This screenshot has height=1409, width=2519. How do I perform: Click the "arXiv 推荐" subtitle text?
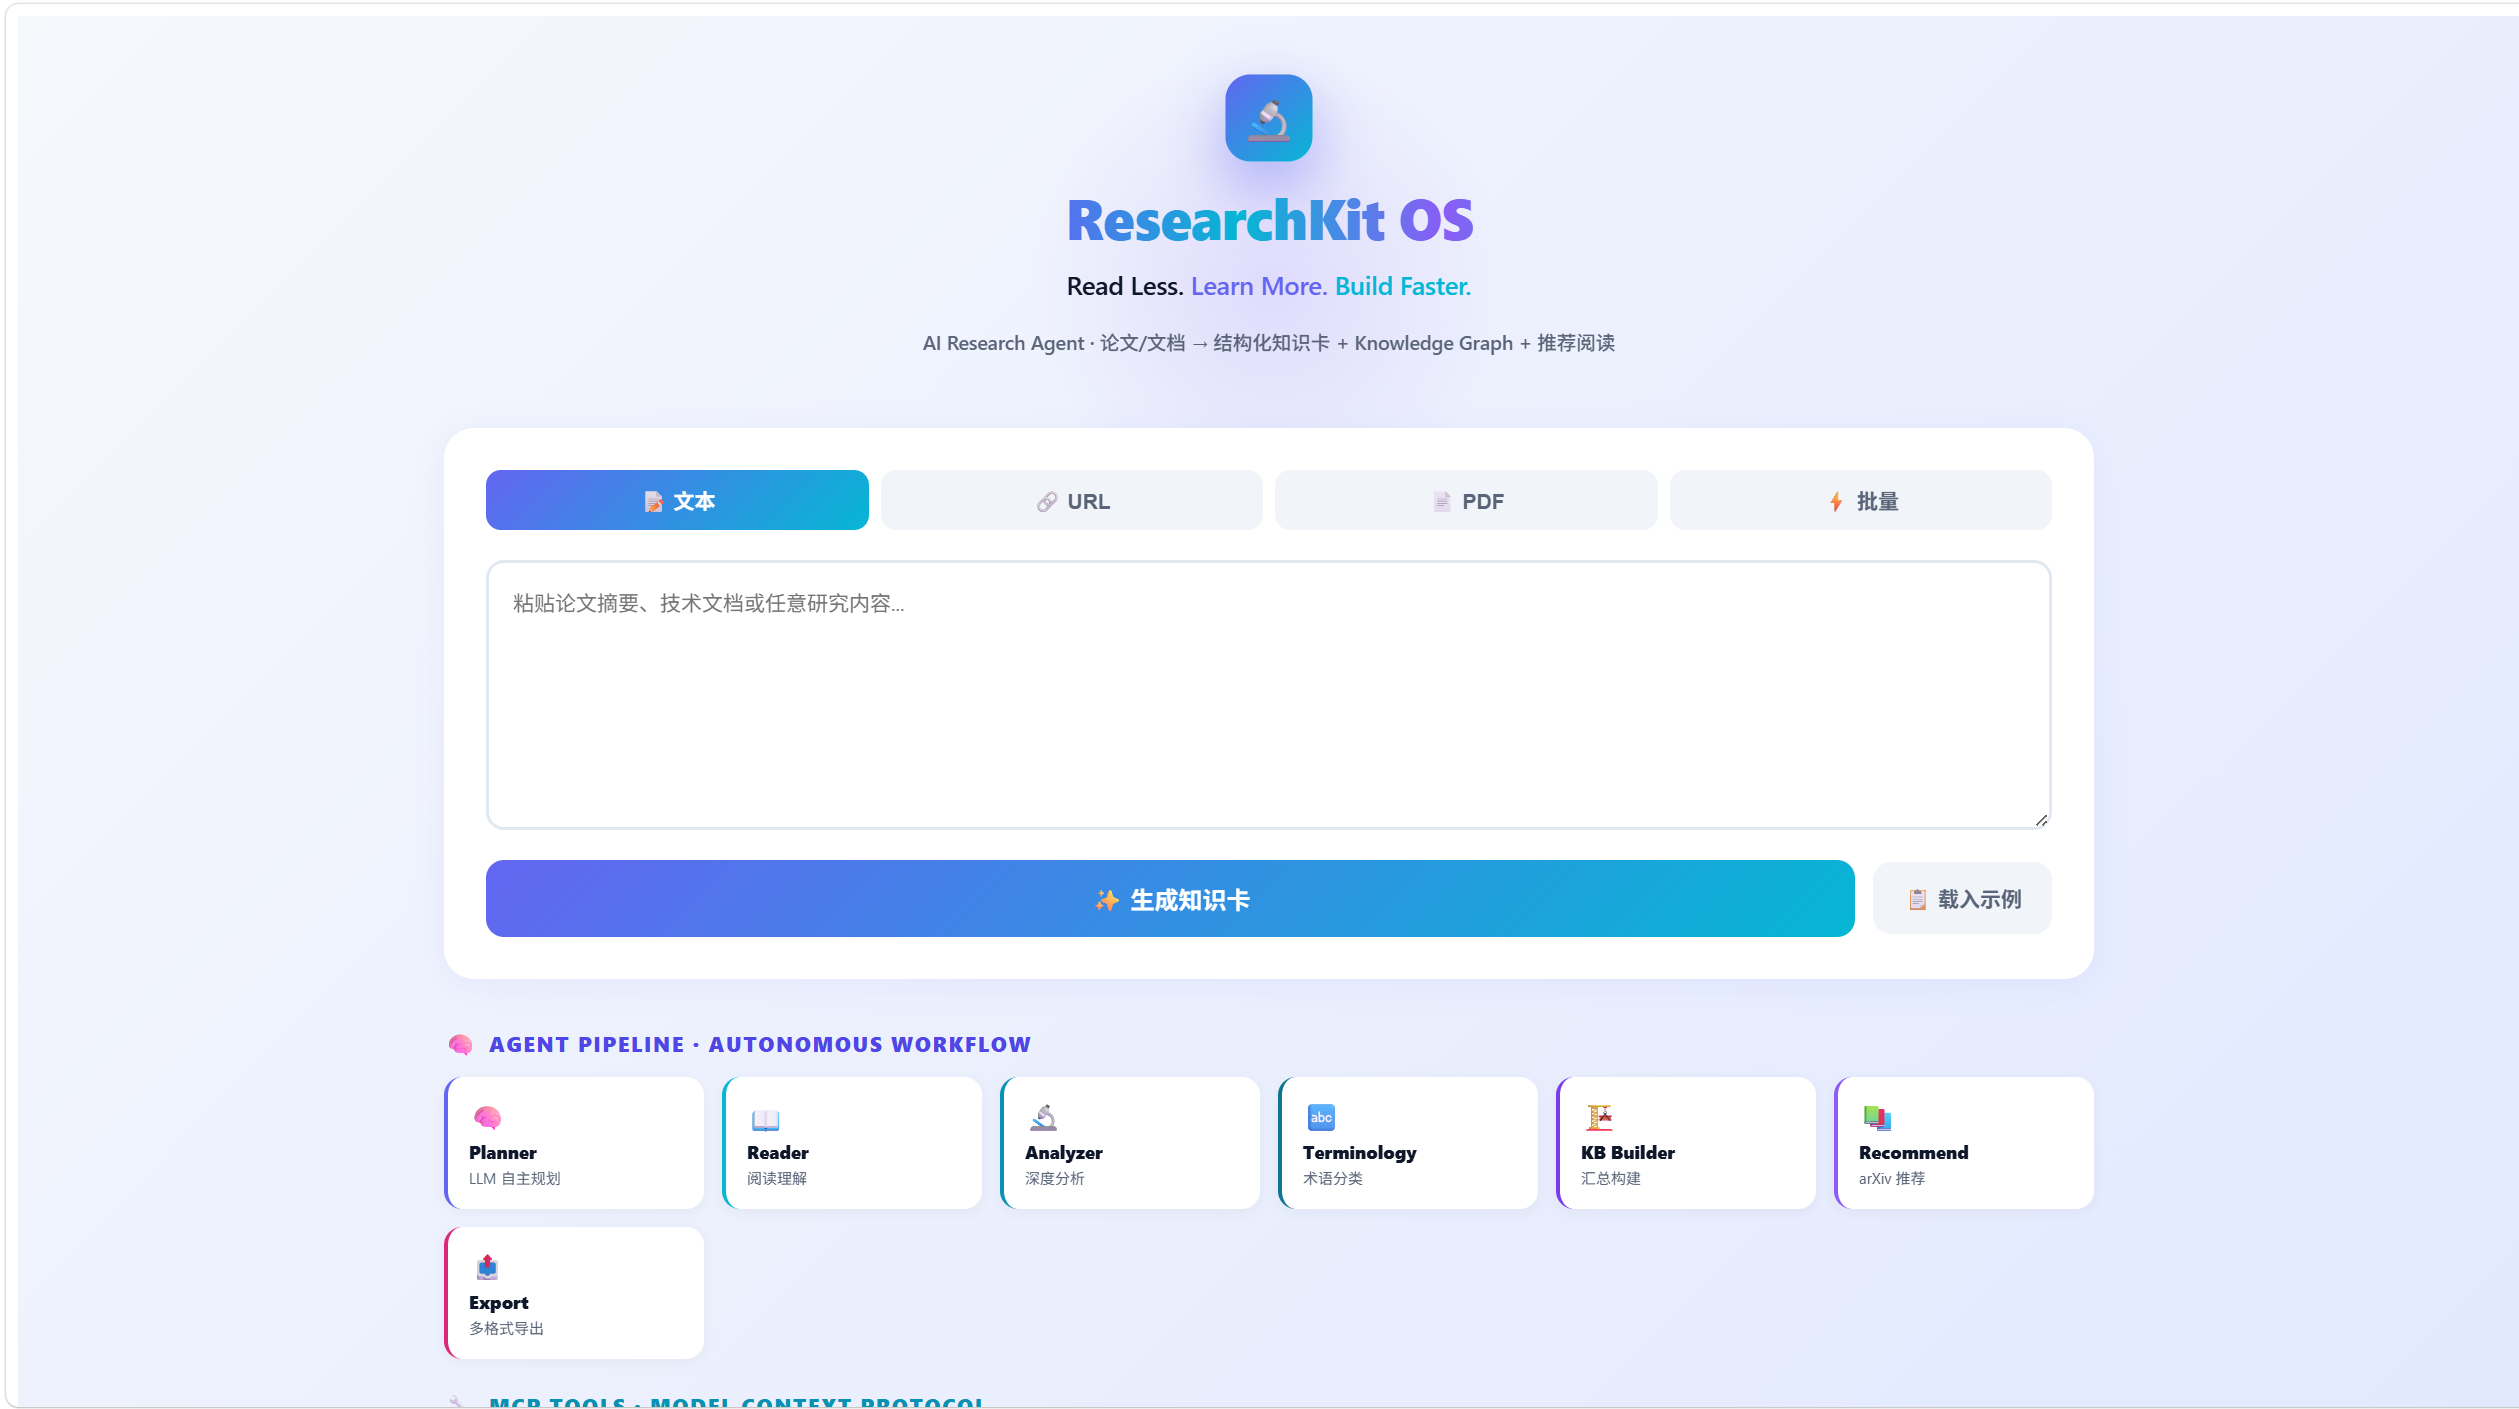[x=1892, y=1178]
